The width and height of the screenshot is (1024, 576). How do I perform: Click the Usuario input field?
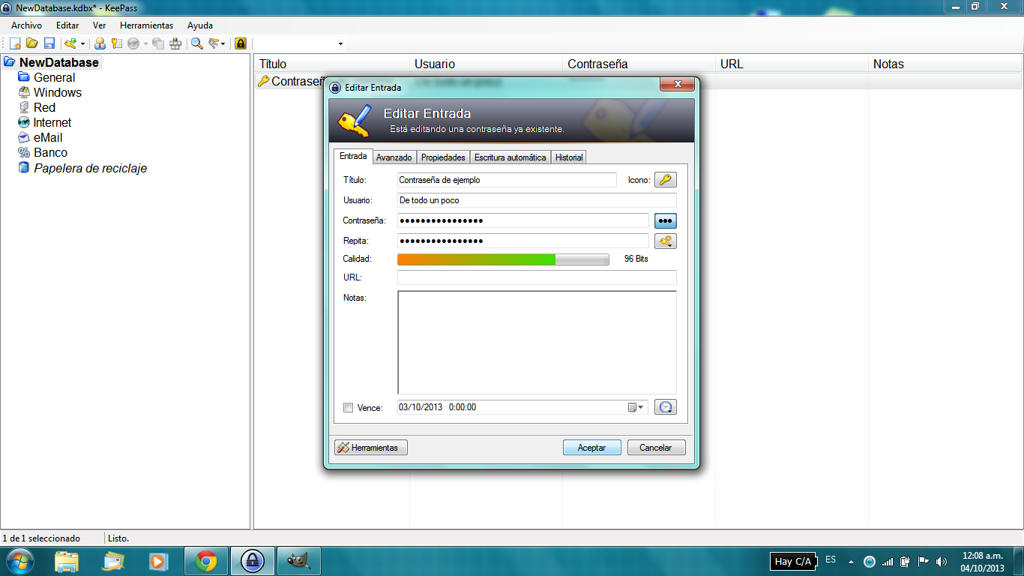pos(536,200)
